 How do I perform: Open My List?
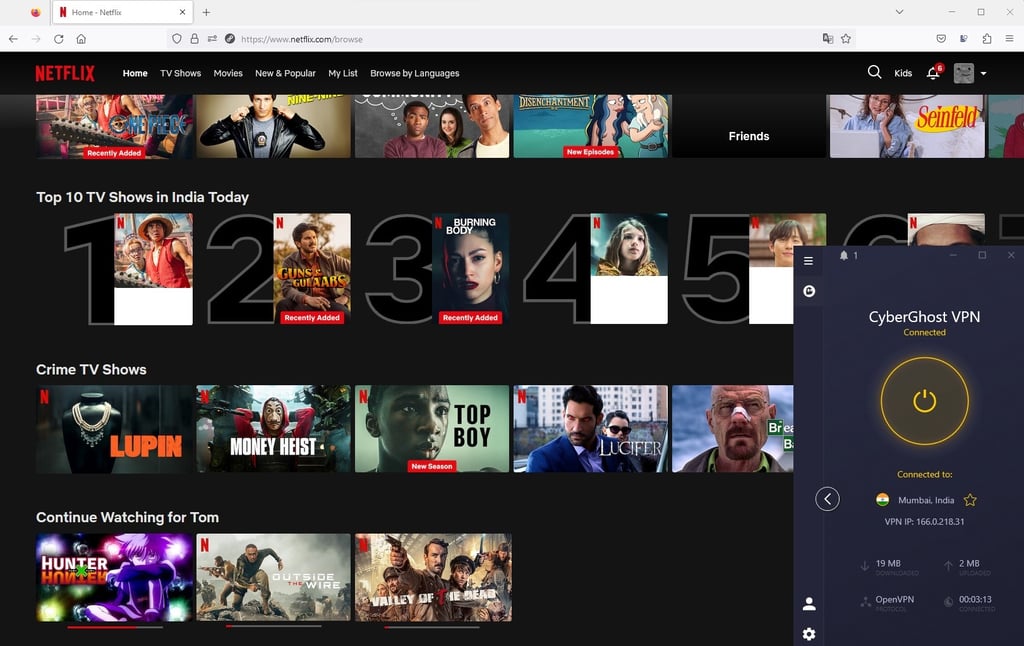[343, 73]
